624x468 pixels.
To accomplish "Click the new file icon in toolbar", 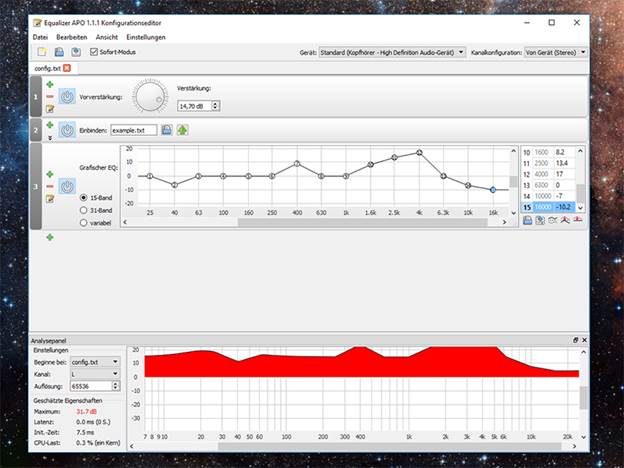I will [x=42, y=52].
